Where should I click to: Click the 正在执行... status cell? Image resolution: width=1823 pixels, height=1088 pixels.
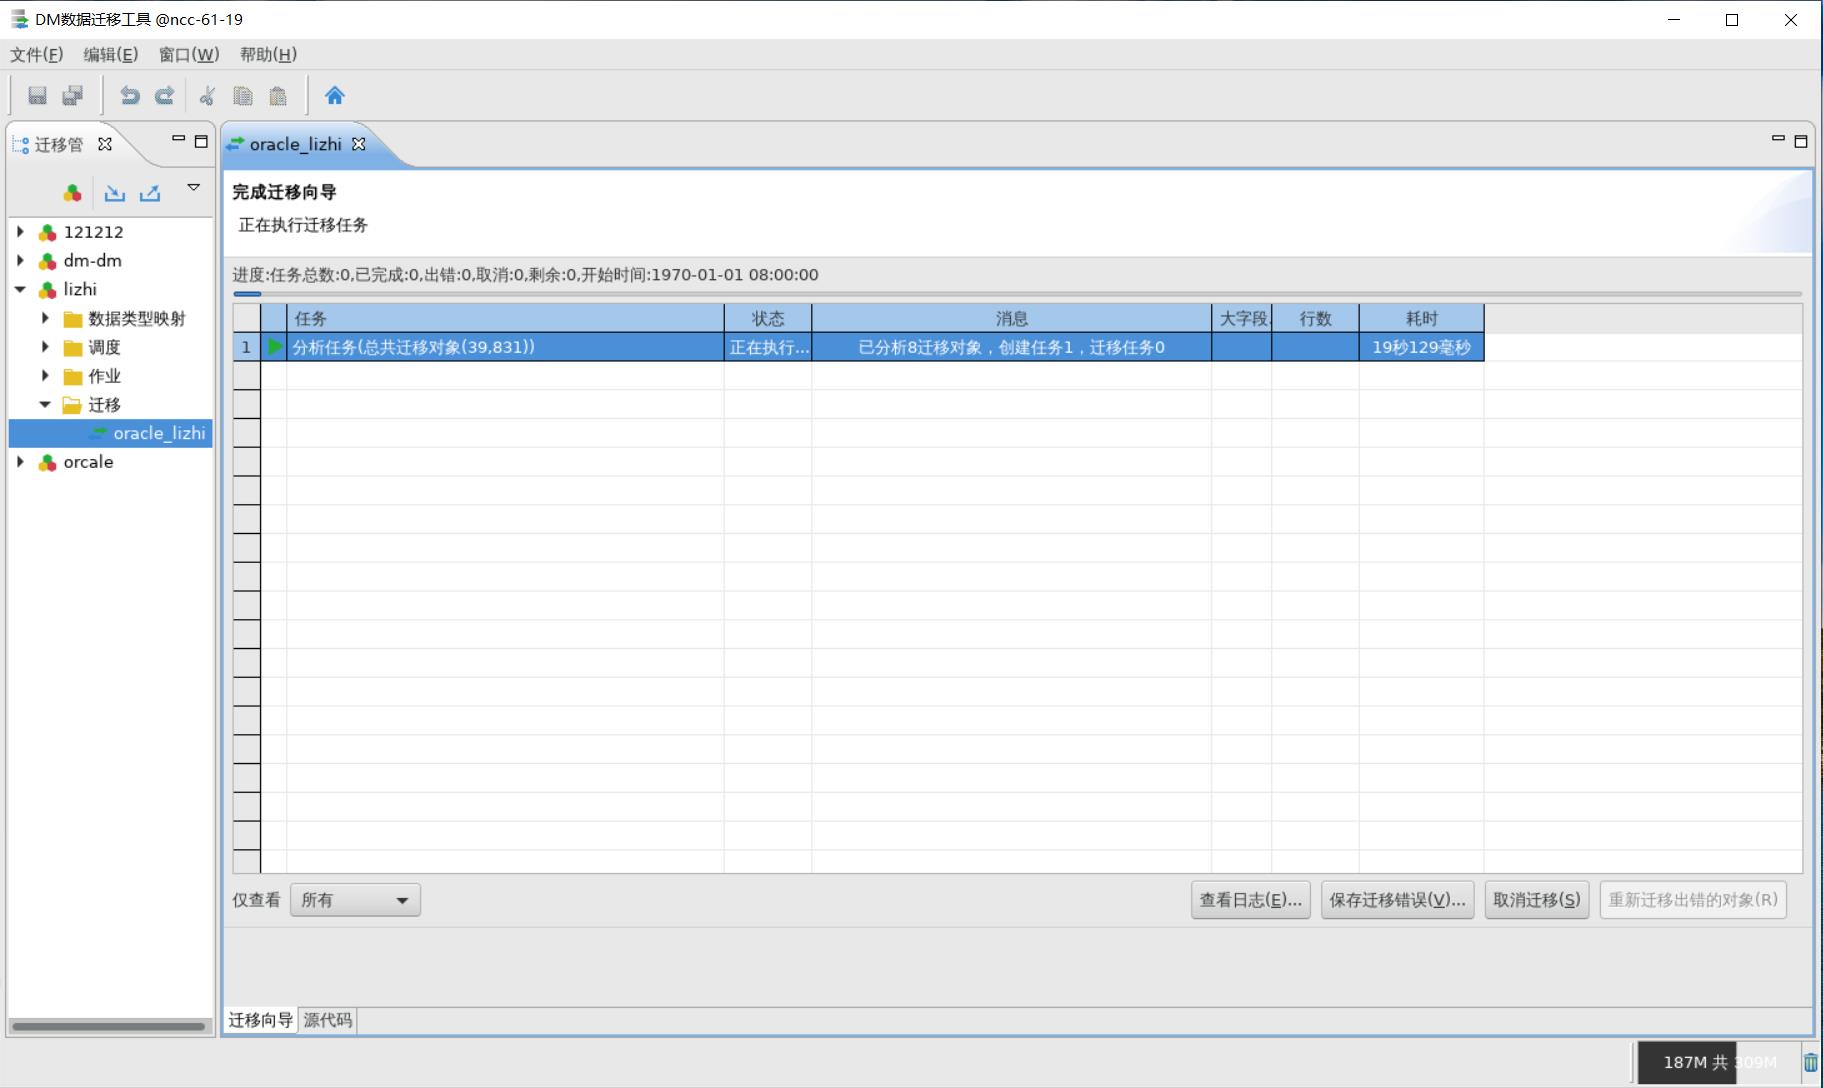pos(768,347)
